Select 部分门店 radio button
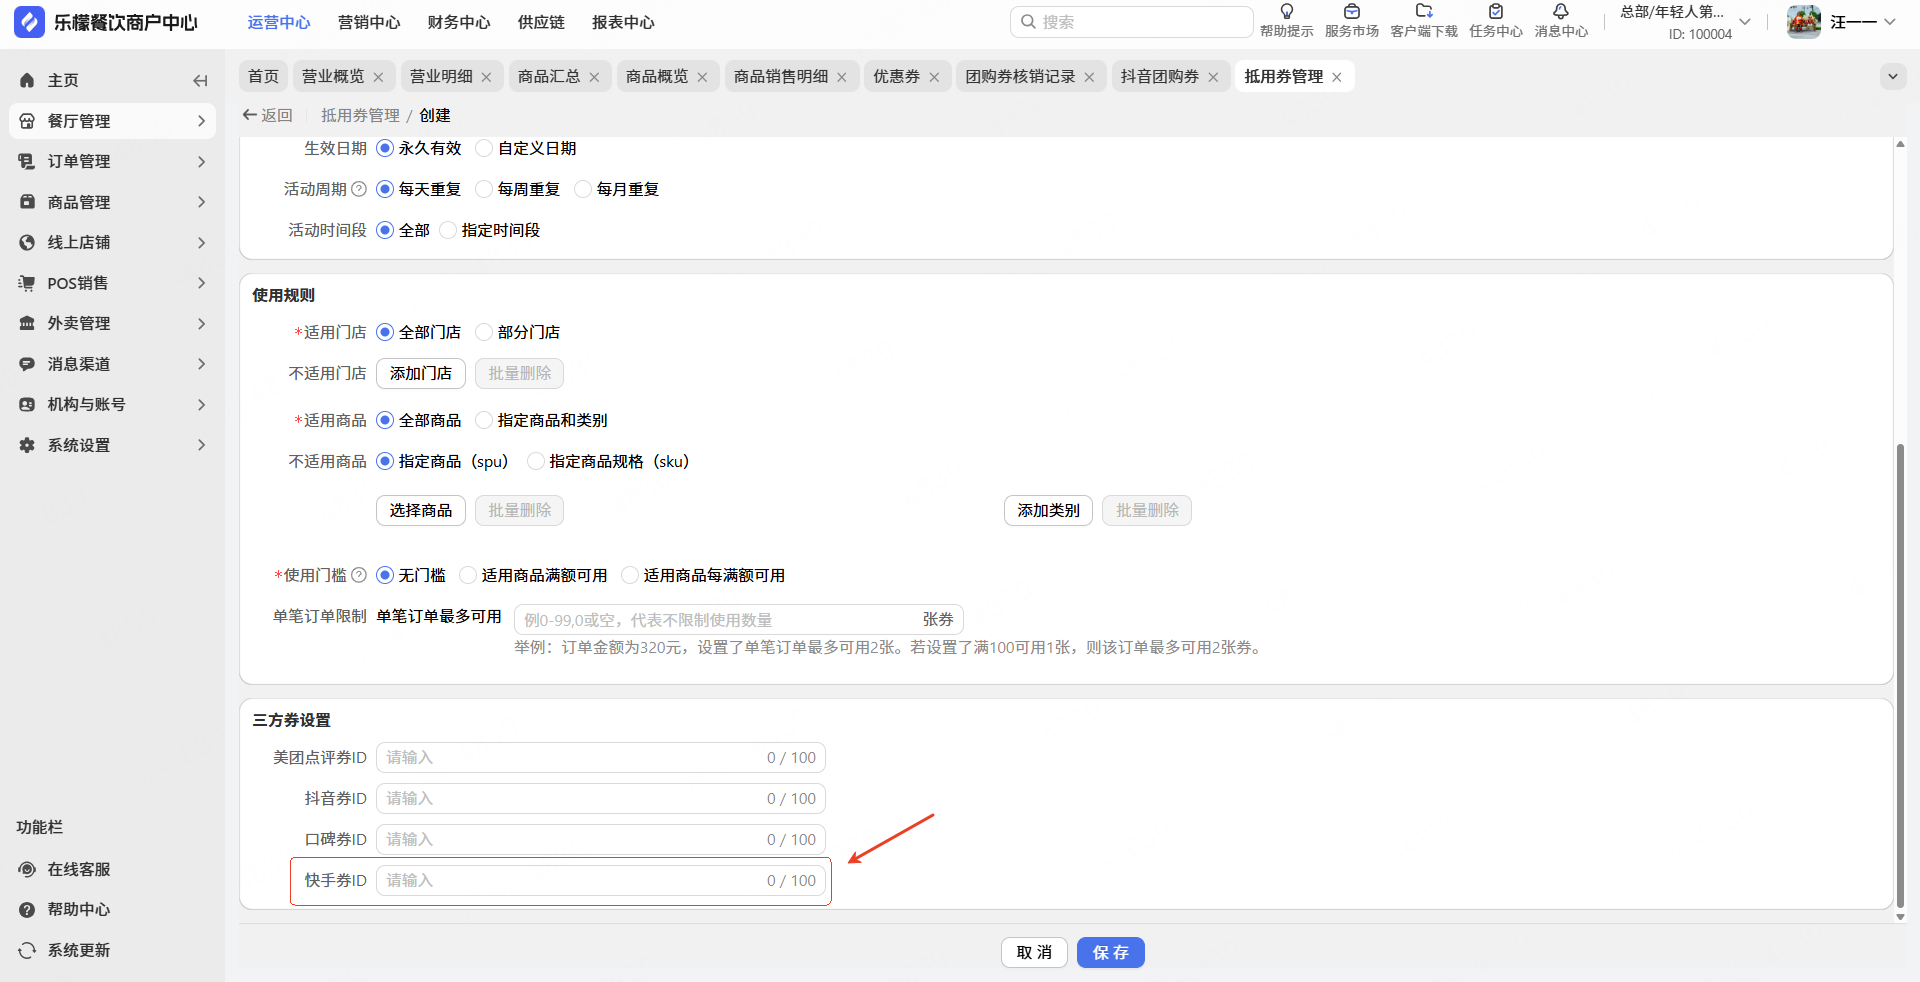1920x982 pixels. 485,332
